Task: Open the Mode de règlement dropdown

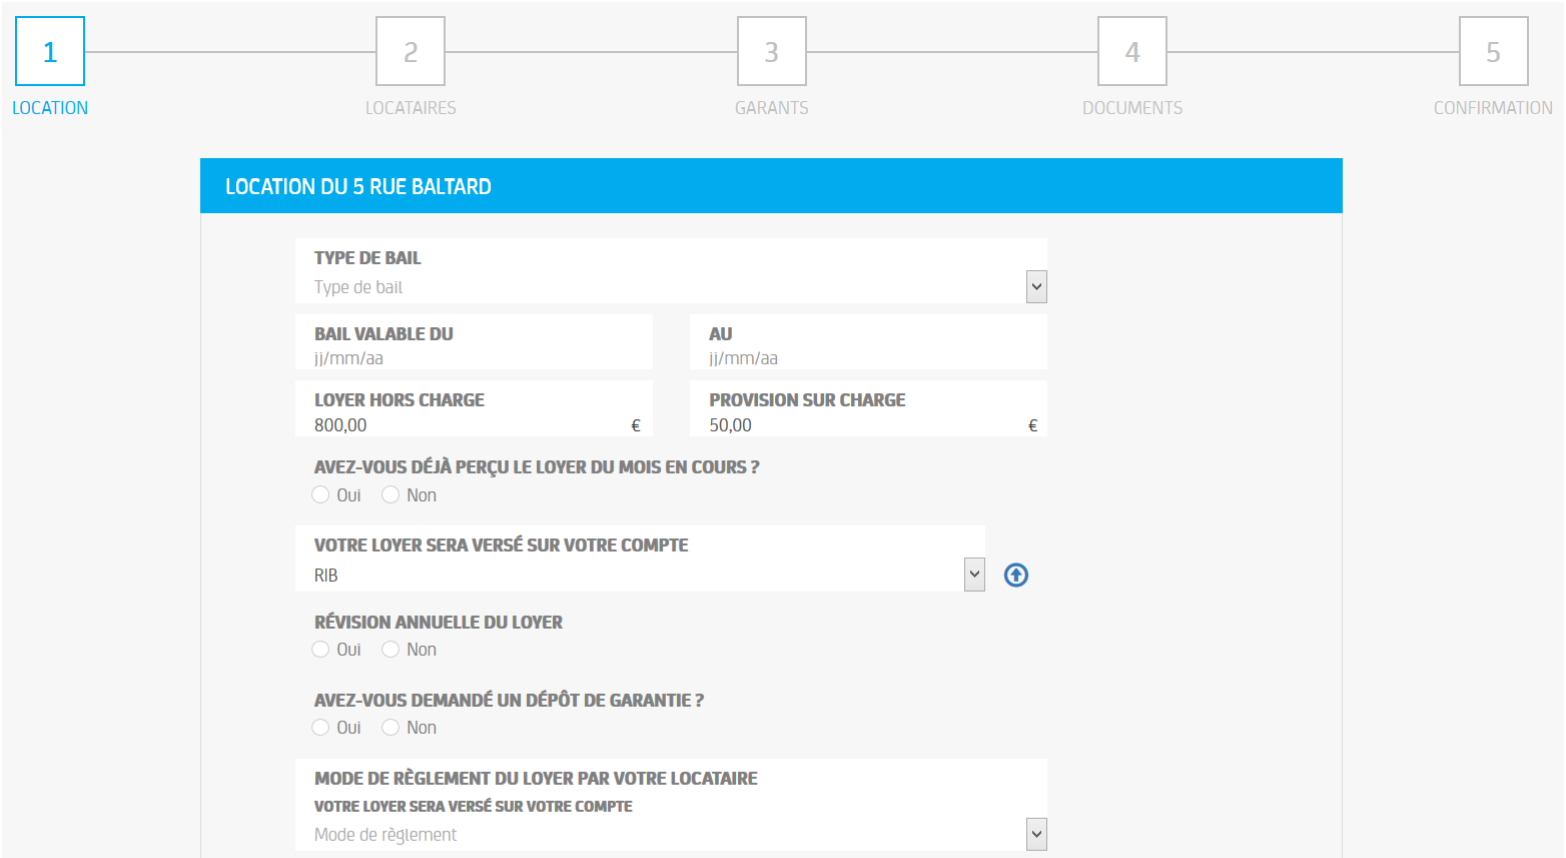Action: [670, 834]
